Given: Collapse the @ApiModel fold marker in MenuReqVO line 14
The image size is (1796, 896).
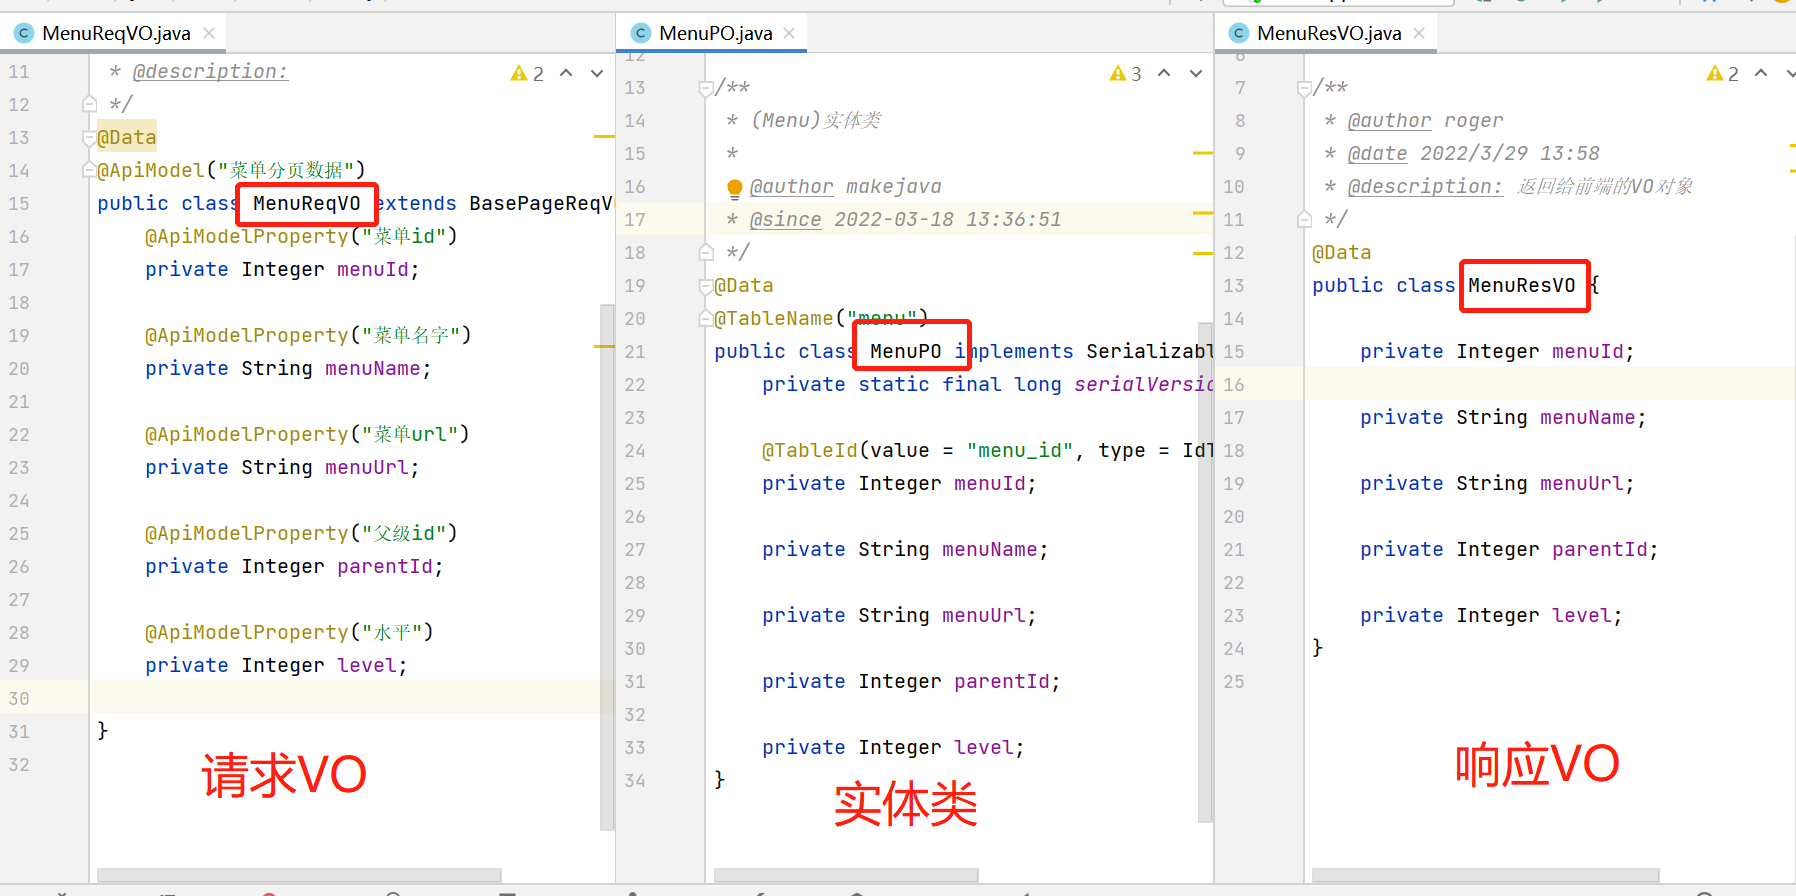Looking at the screenshot, I should (x=89, y=170).
